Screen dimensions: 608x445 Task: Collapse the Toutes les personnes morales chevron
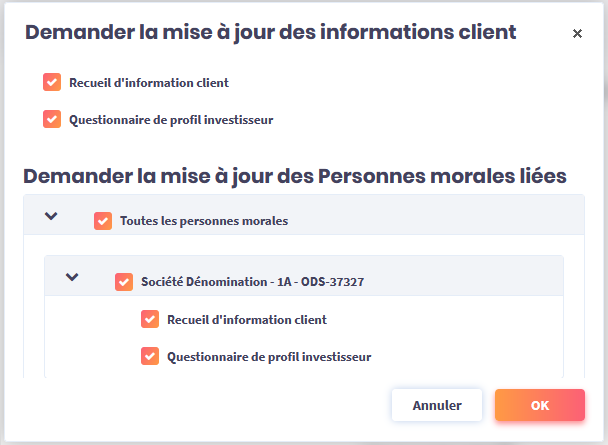click(51, 216)
